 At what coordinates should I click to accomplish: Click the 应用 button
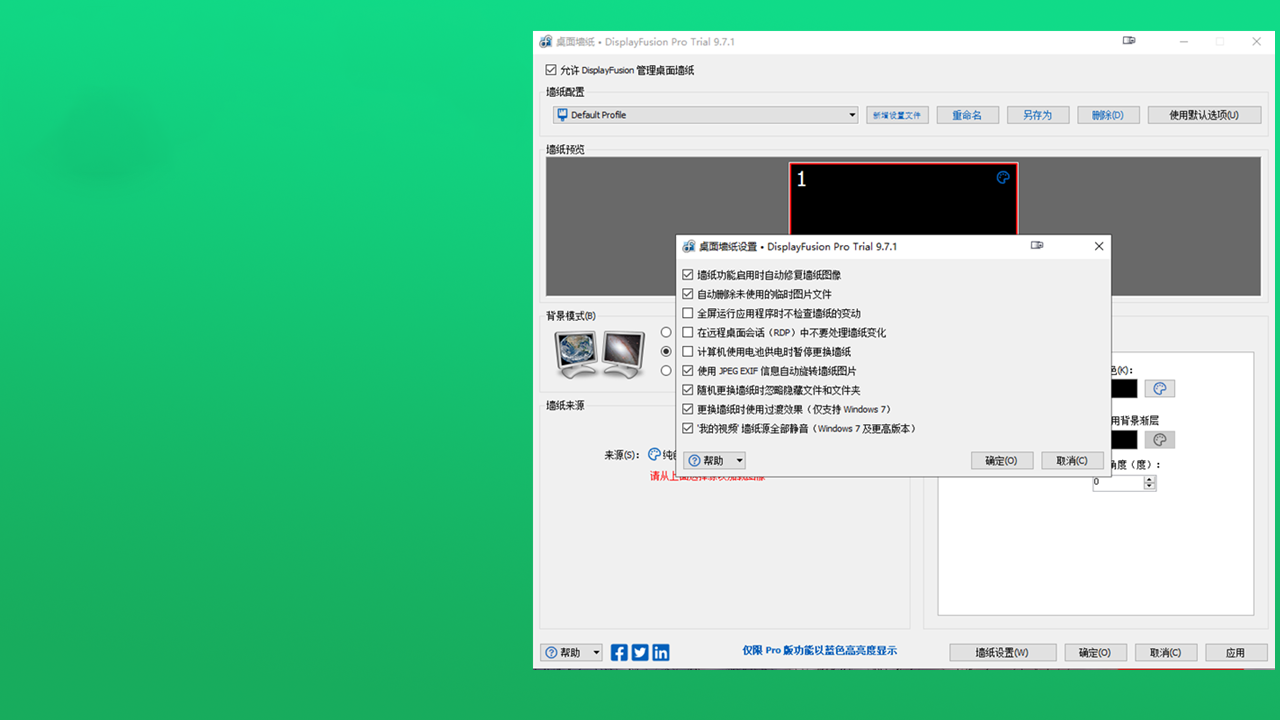tap(1235, 652)
